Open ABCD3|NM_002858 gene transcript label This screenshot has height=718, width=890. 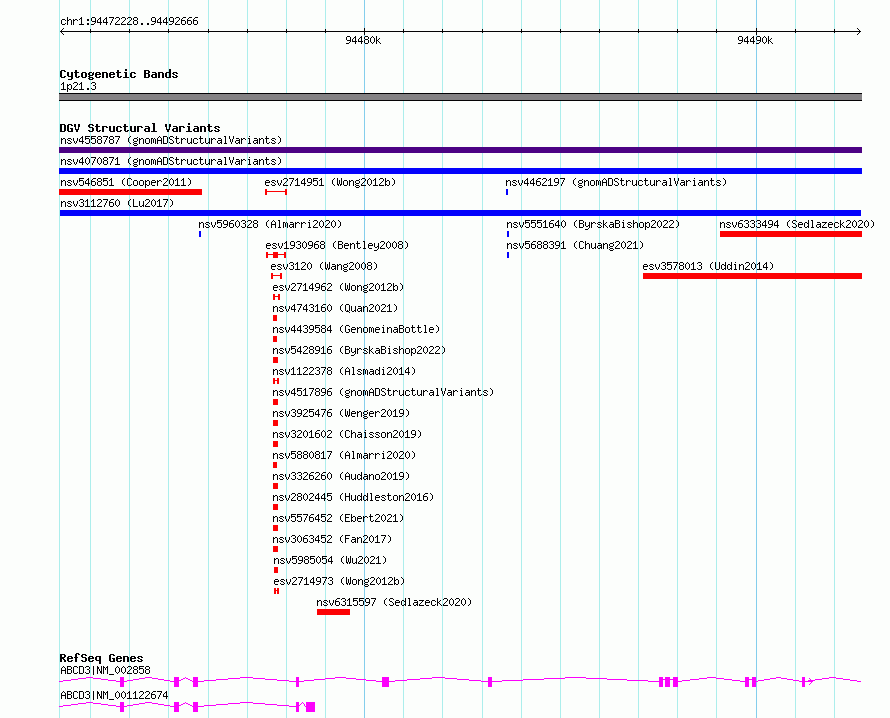(x=106, y=670)
